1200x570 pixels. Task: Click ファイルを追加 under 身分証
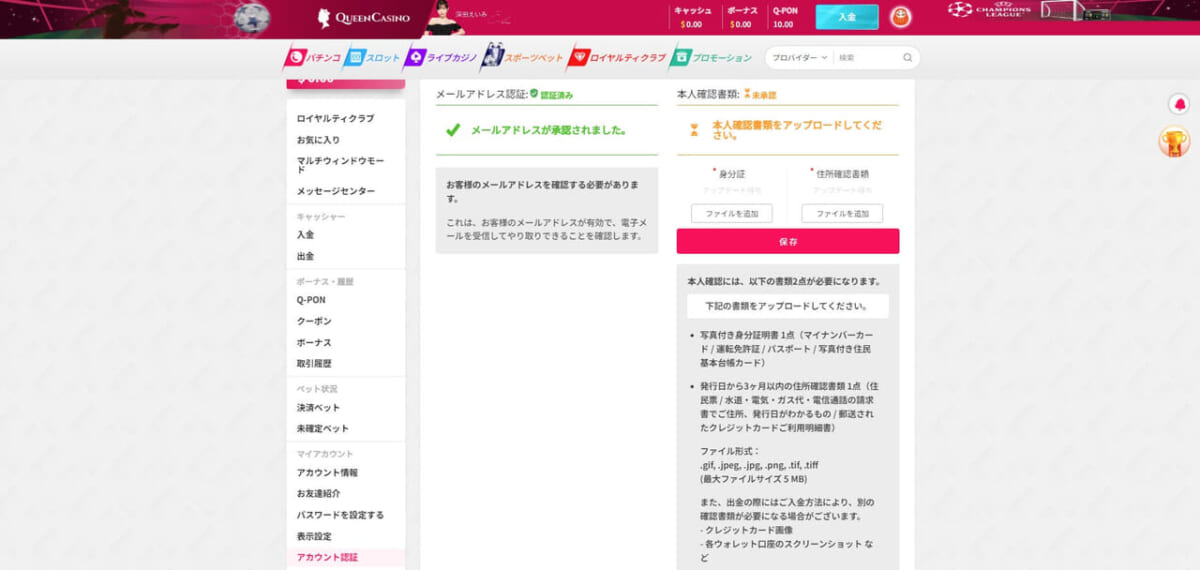tap(732, 213)
